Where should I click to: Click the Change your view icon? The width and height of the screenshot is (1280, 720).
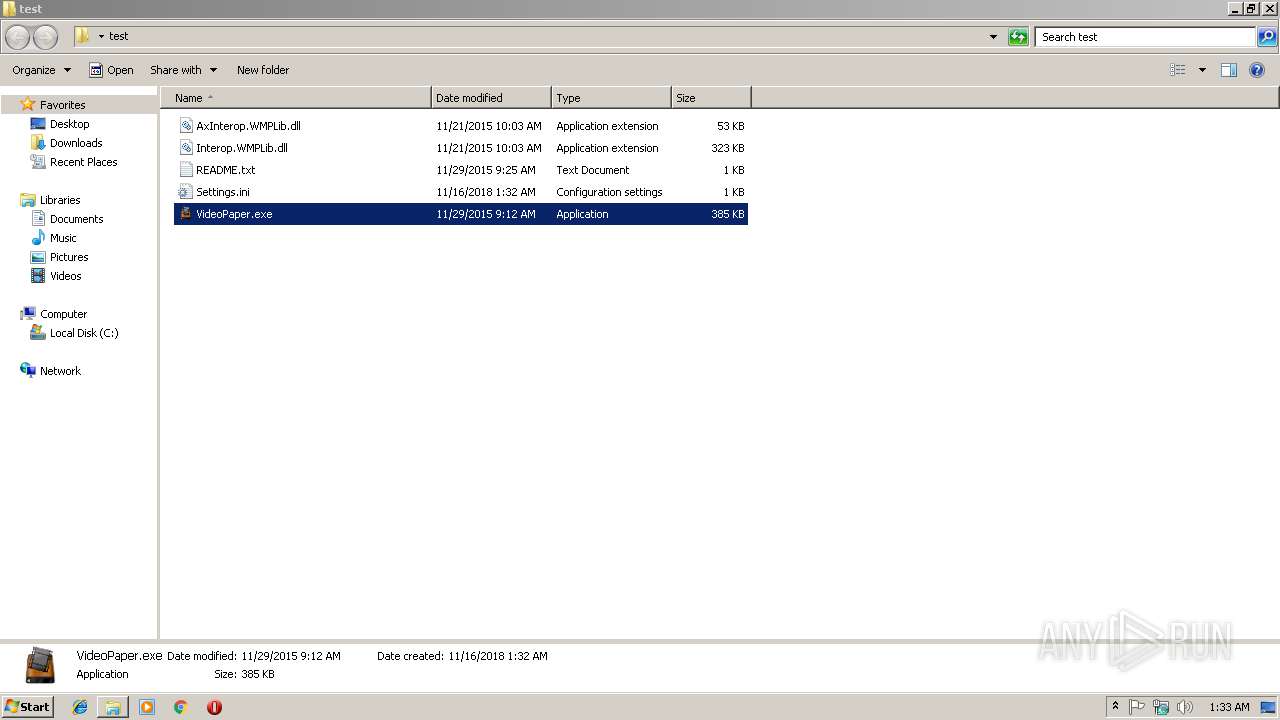pyautogui.click(x=1178, y=70)
